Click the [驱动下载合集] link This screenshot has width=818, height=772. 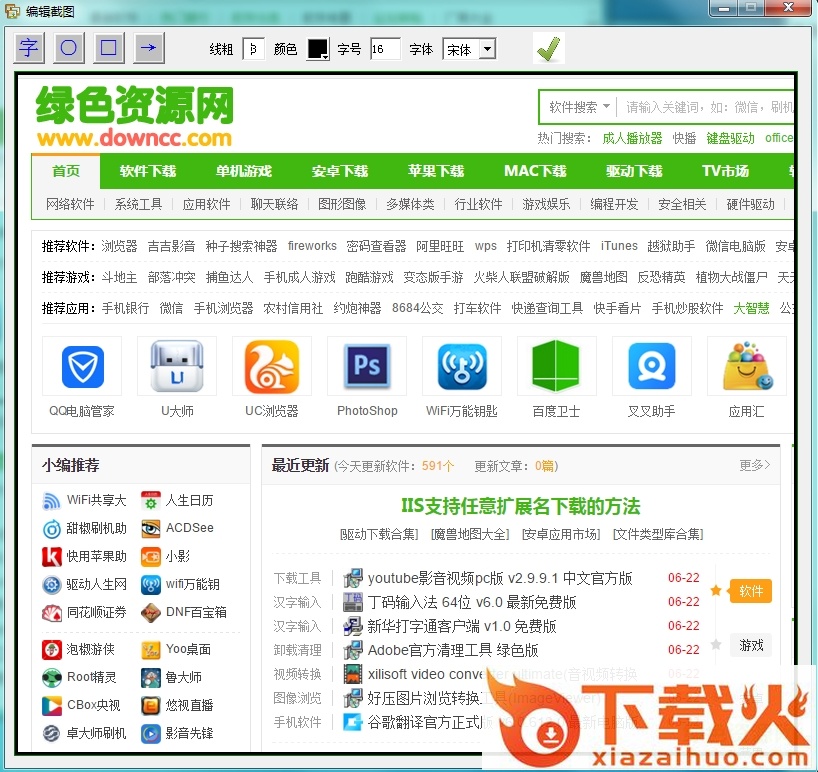point(379,534)
